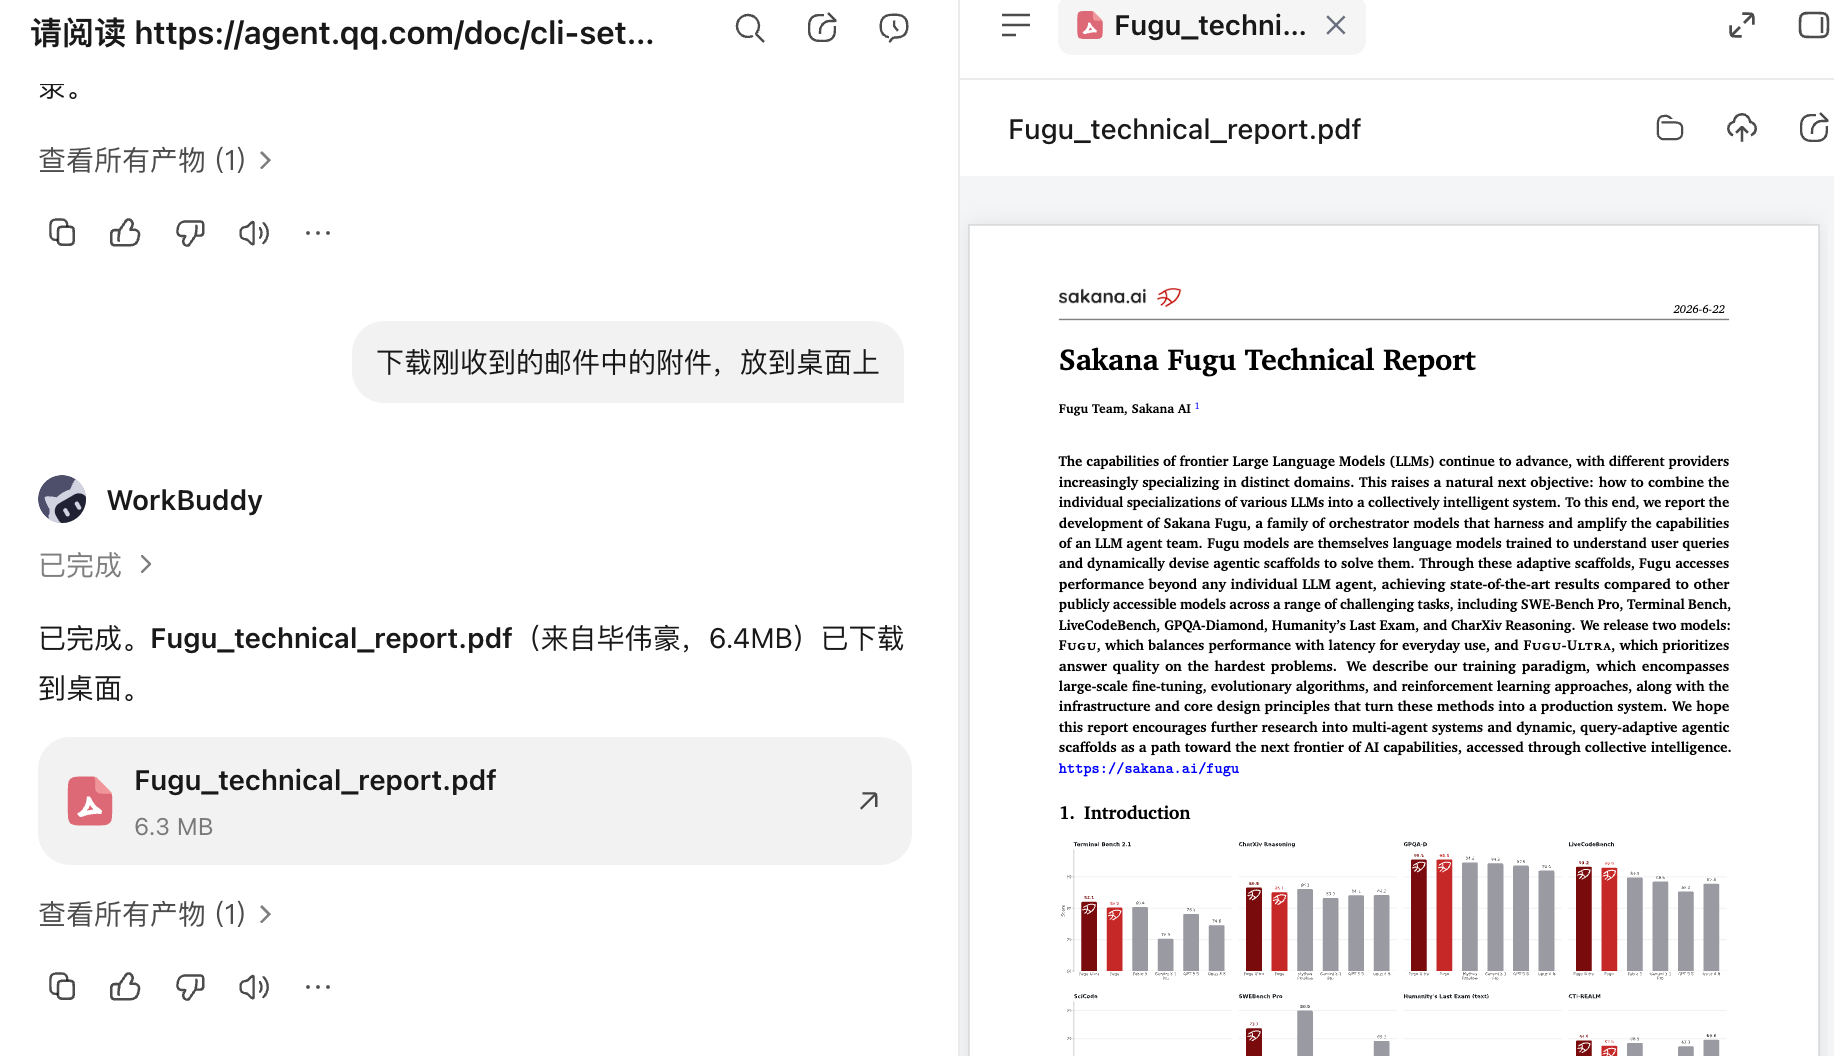Image resolution: width=1834 pixels, height=1056 pixels.
Task: Expand lower 查看所有产物 (1) below attachment
Action: (155, 914)
